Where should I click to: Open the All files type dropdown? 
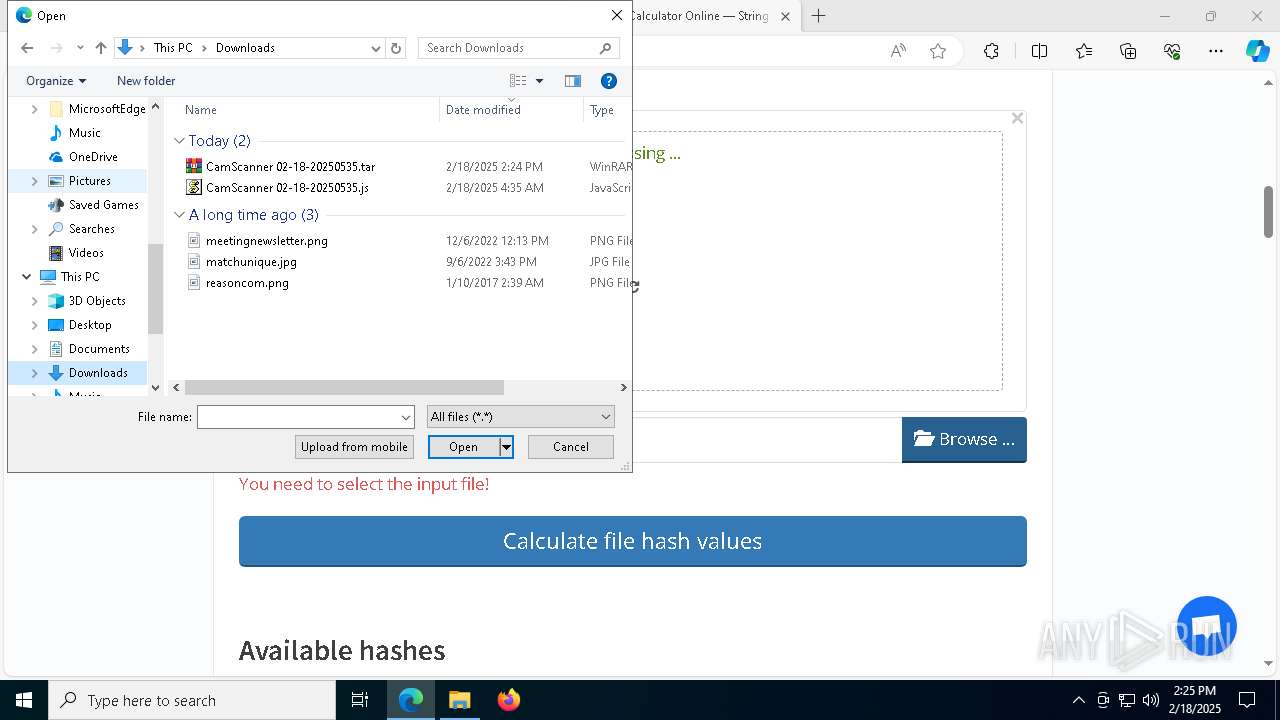(520, 417)
